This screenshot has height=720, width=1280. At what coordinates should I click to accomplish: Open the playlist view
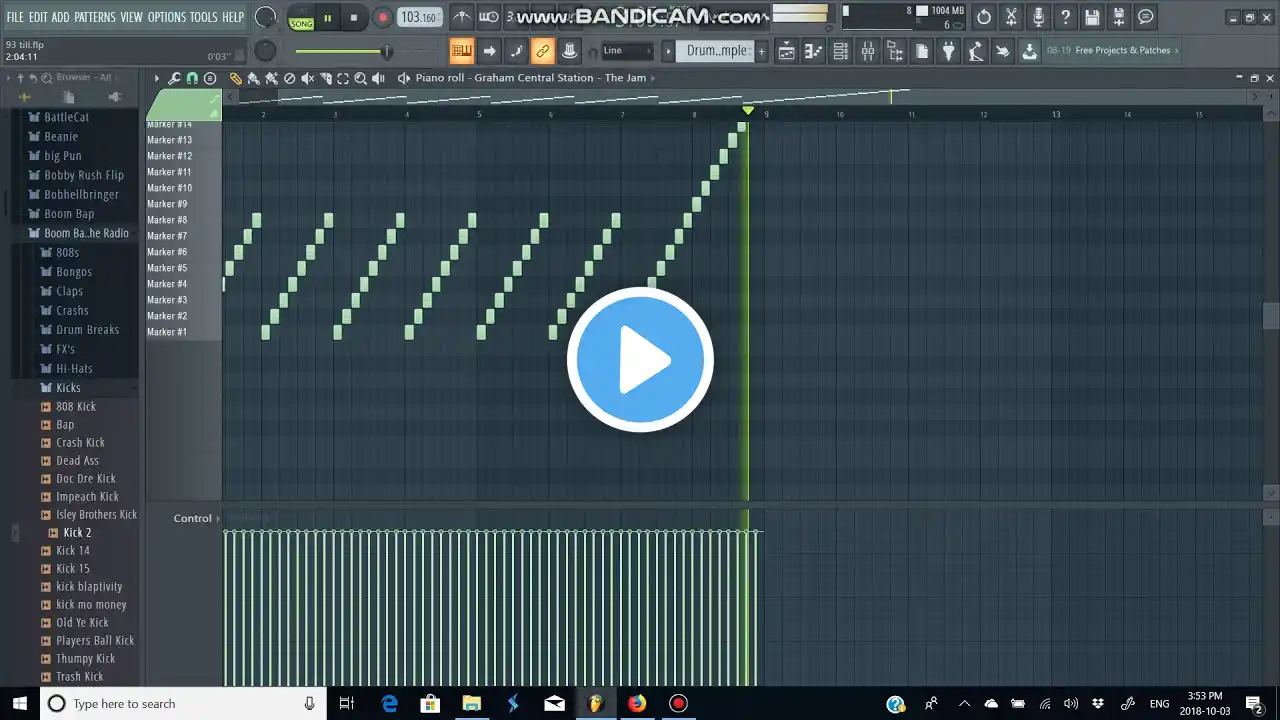click(x=787, y=51)
